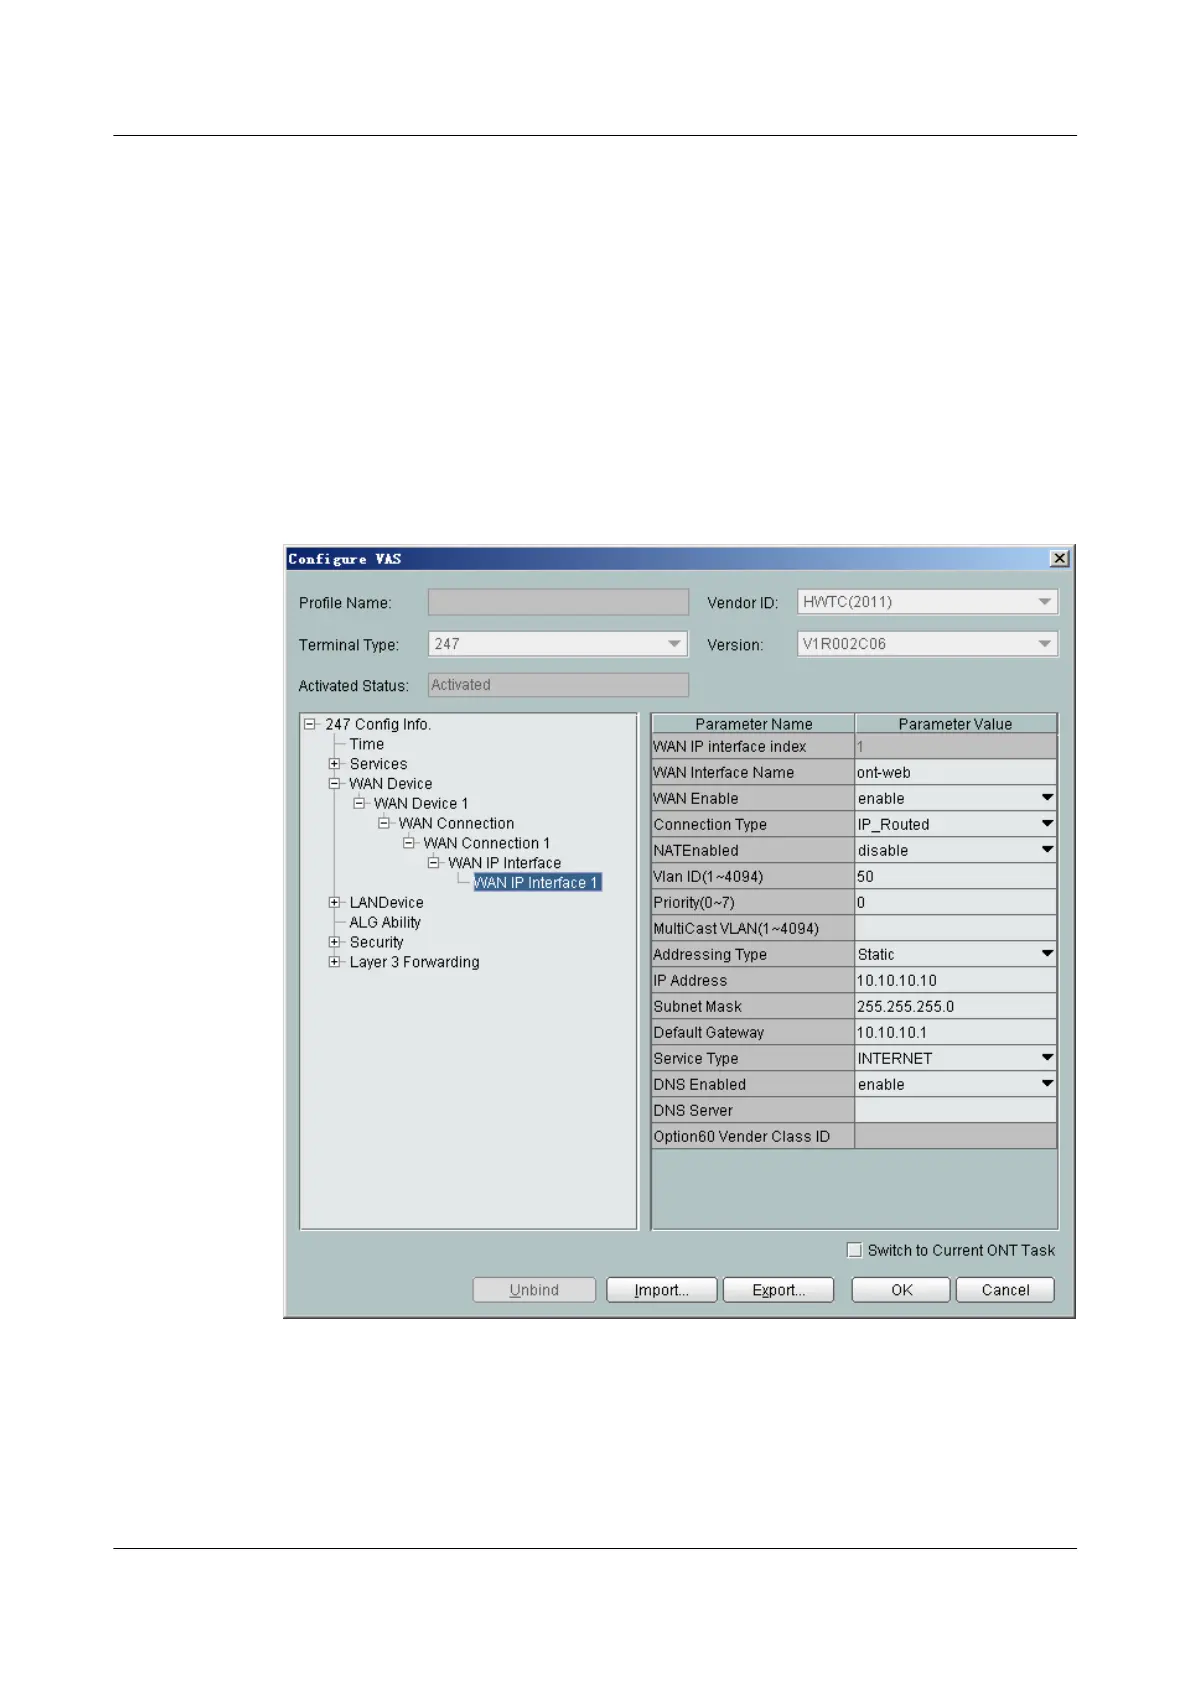The image size is (1191, 1684).
Task: Collapse the WAN IP Interface node
Action: (434, 863)
